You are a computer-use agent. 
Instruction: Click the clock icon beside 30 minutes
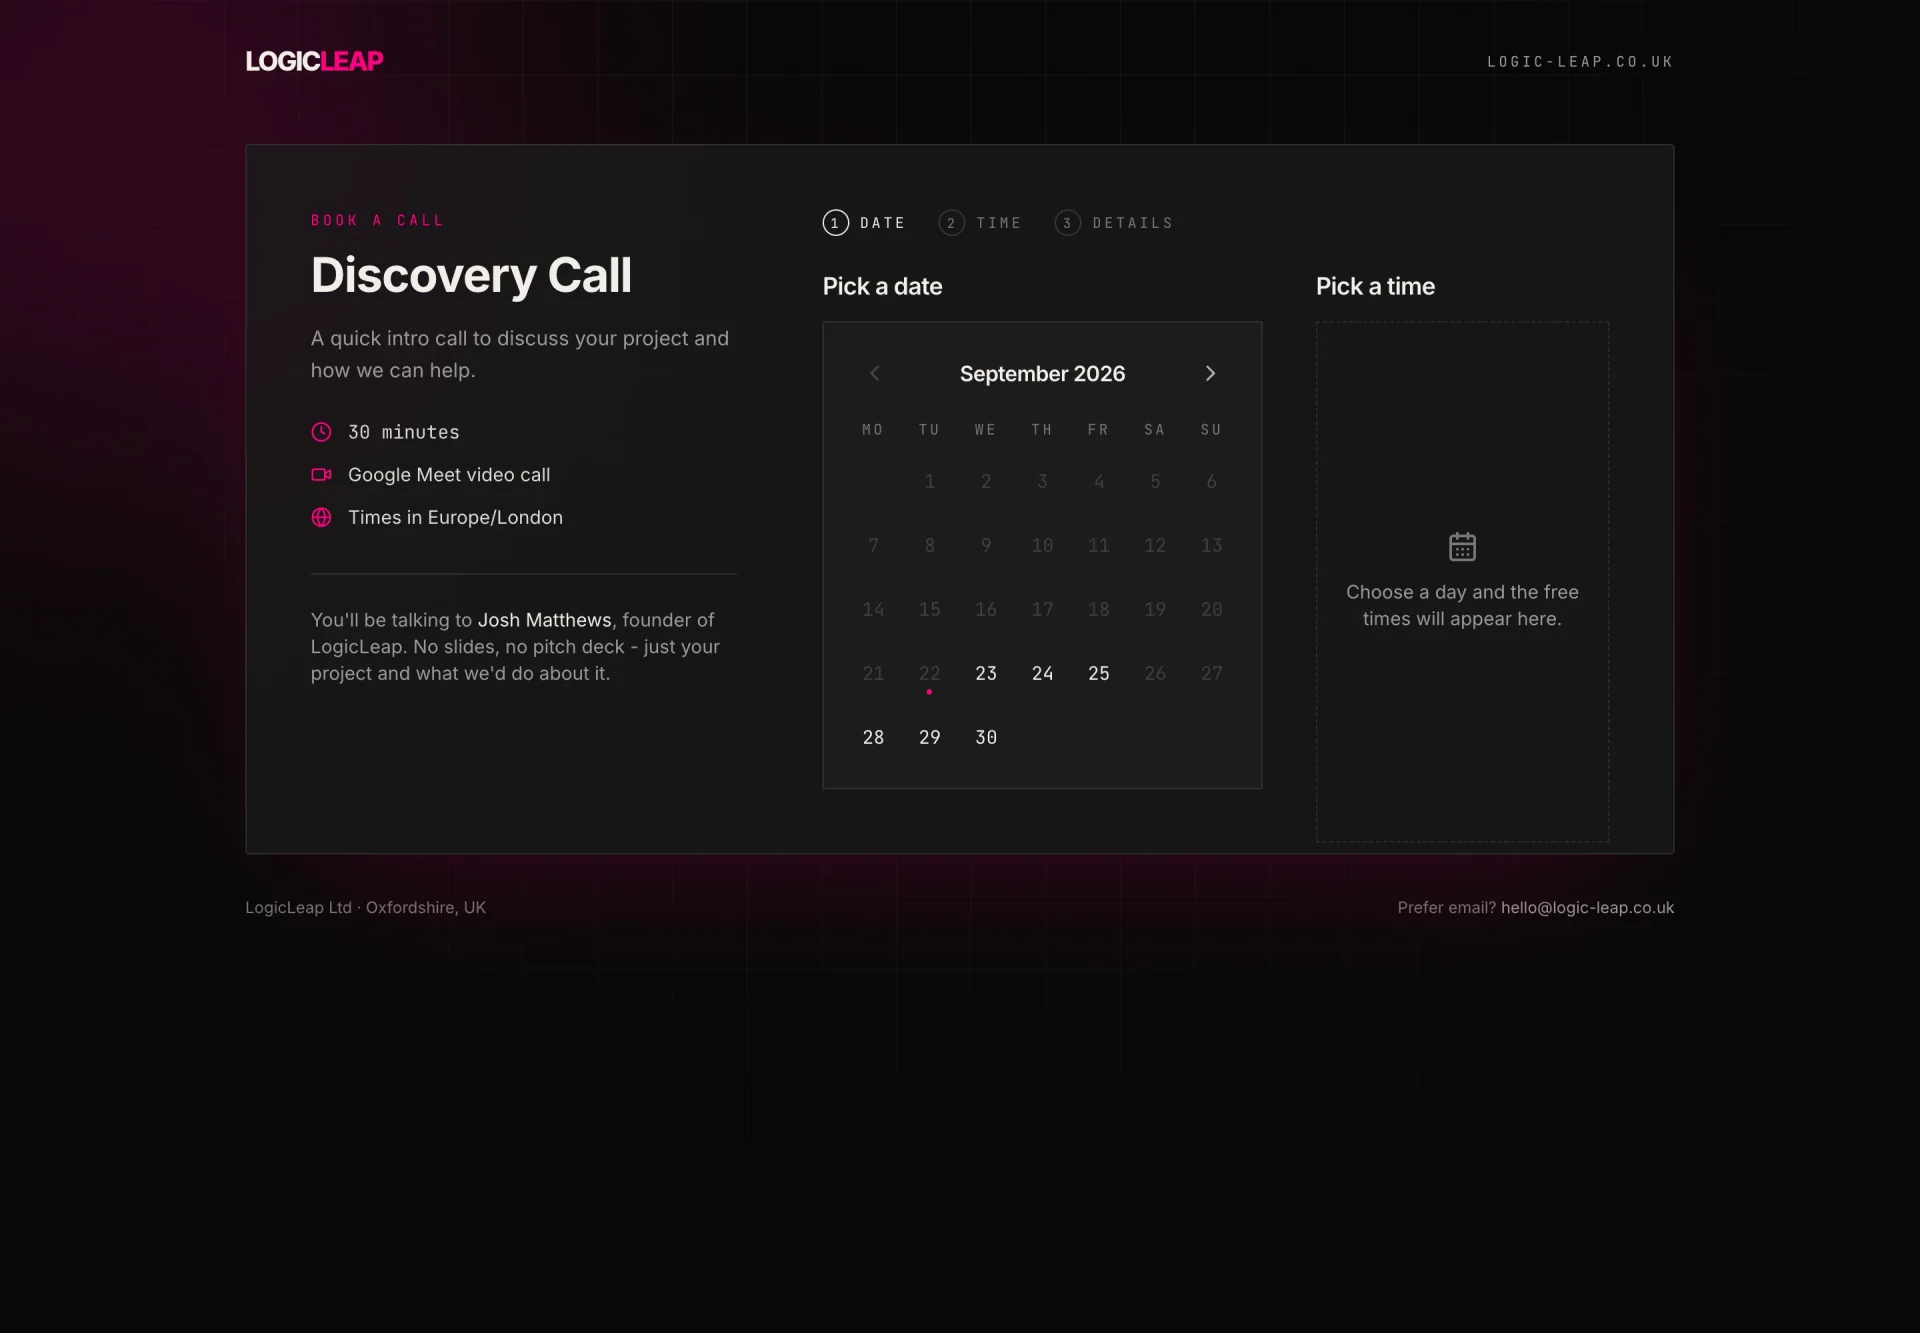321,432
